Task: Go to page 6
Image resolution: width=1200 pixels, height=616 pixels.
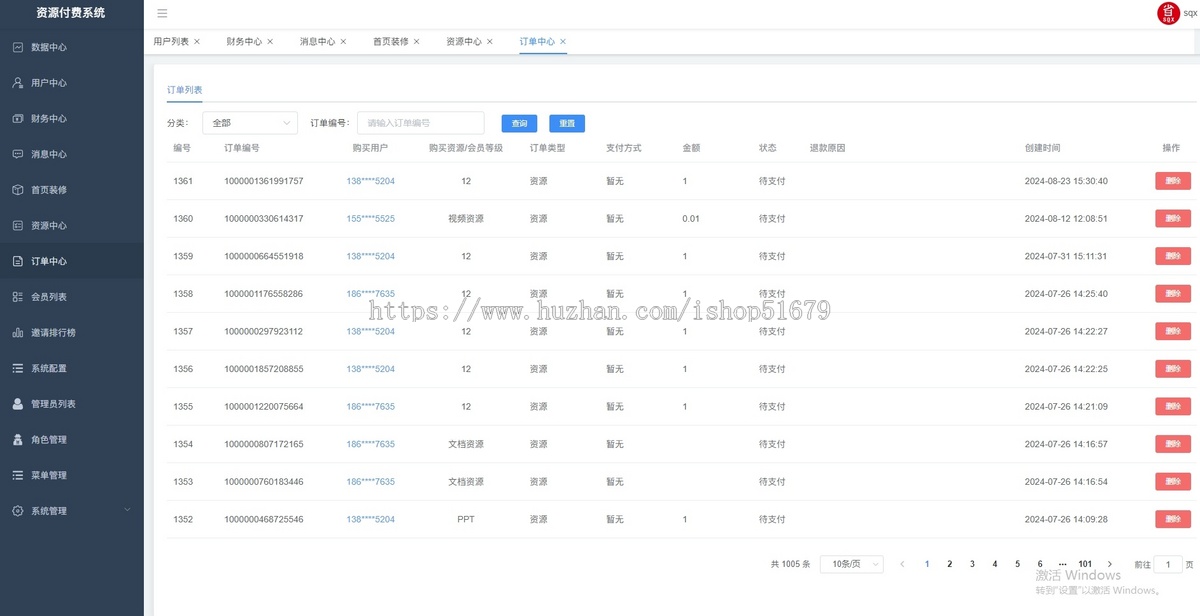Action: 1040,564
